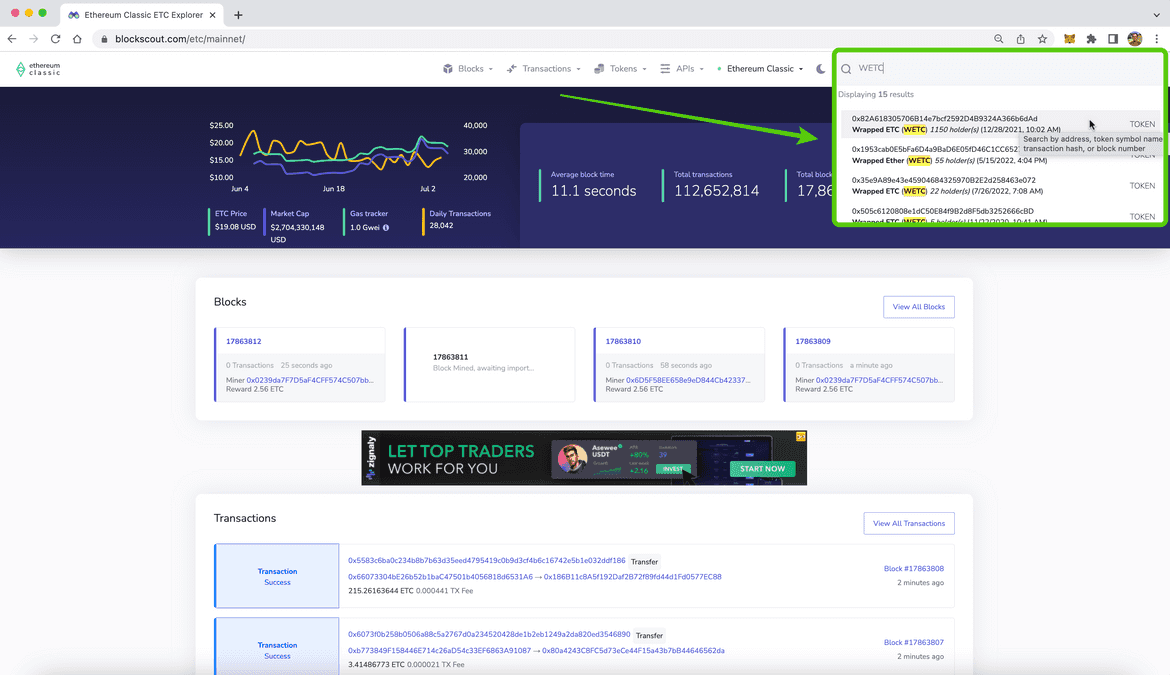Toggle the bookmark star for this page
Viewport: 1170px width, 675px height.
[1042, 38]
